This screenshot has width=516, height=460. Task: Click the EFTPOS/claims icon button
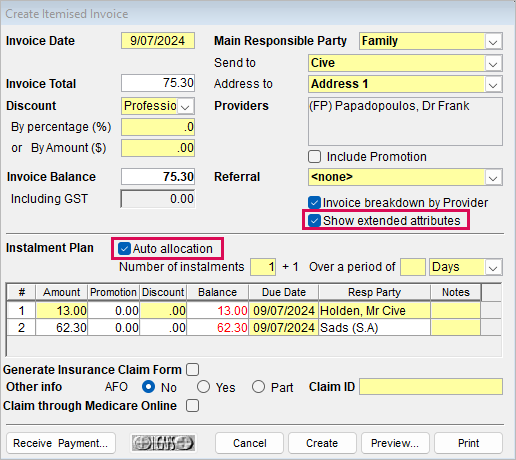[163, 443]
